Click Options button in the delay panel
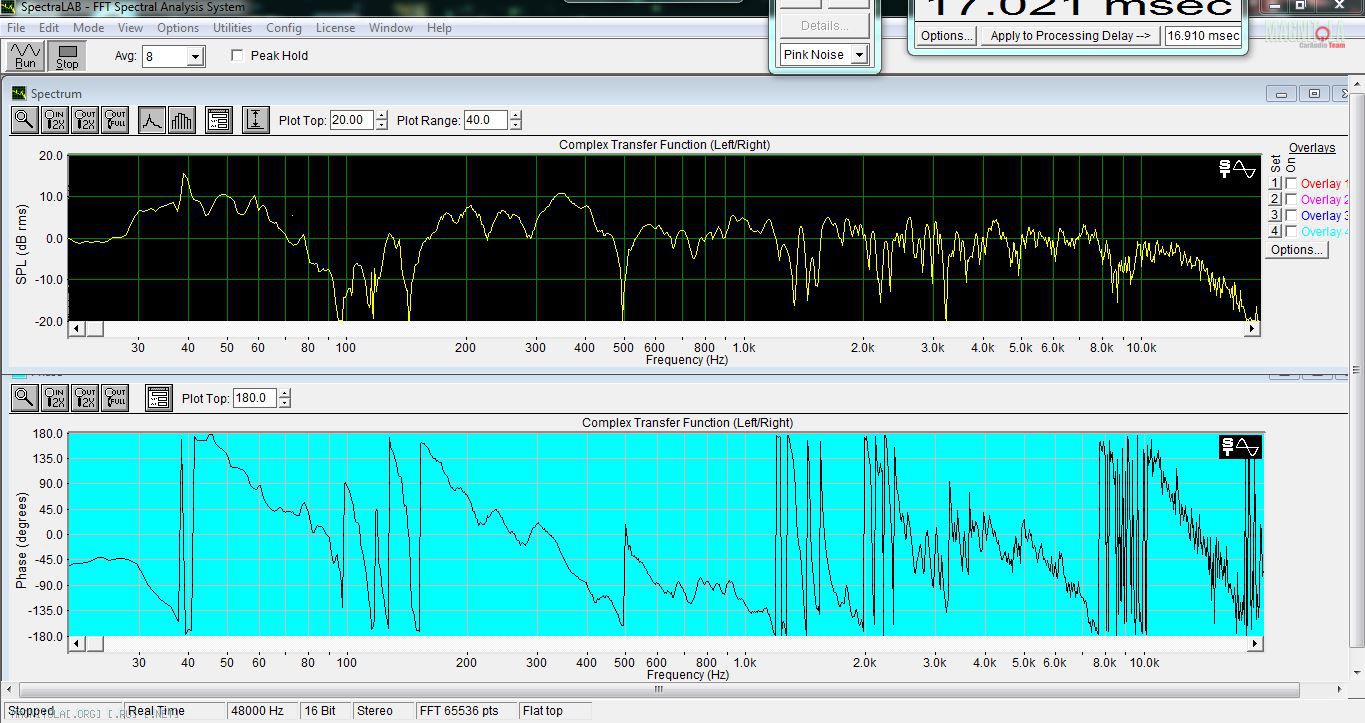The height and width of the screenshot is (723, 1365). [946, 36]
